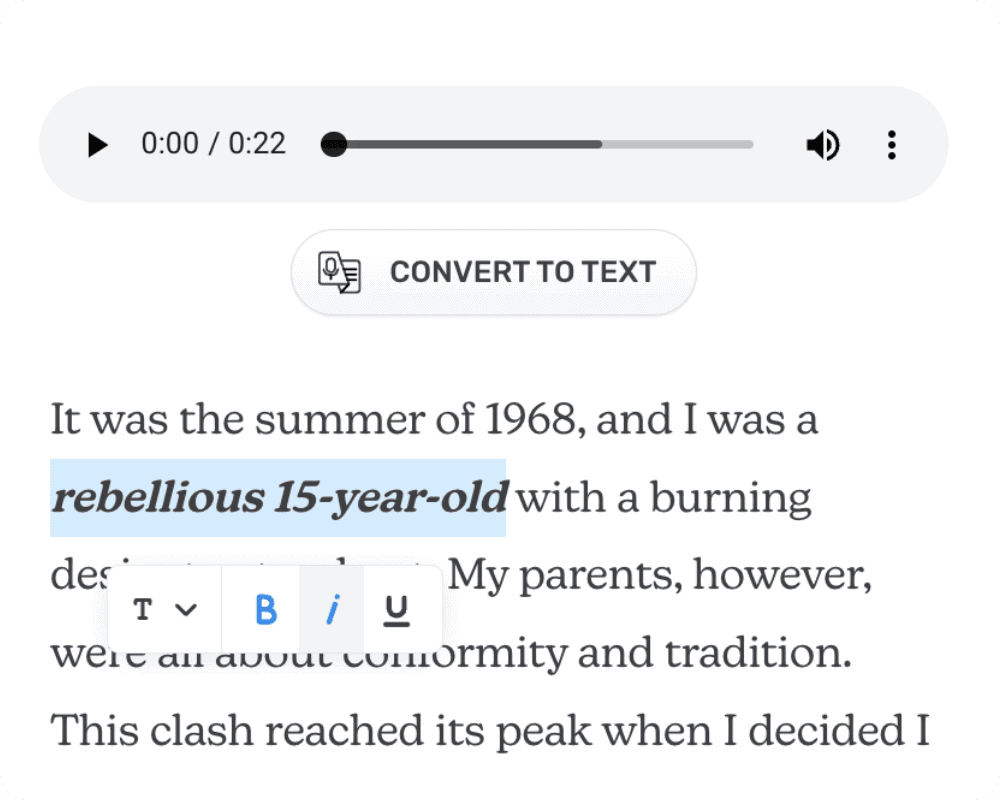Click the speech-to-text microphone icon
Viewport: 1000px width, 800px height.
coord(339,272)
